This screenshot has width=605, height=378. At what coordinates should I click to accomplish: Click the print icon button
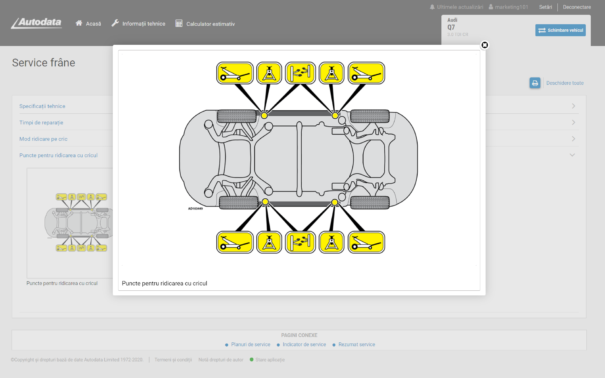[x=535, y=83]
